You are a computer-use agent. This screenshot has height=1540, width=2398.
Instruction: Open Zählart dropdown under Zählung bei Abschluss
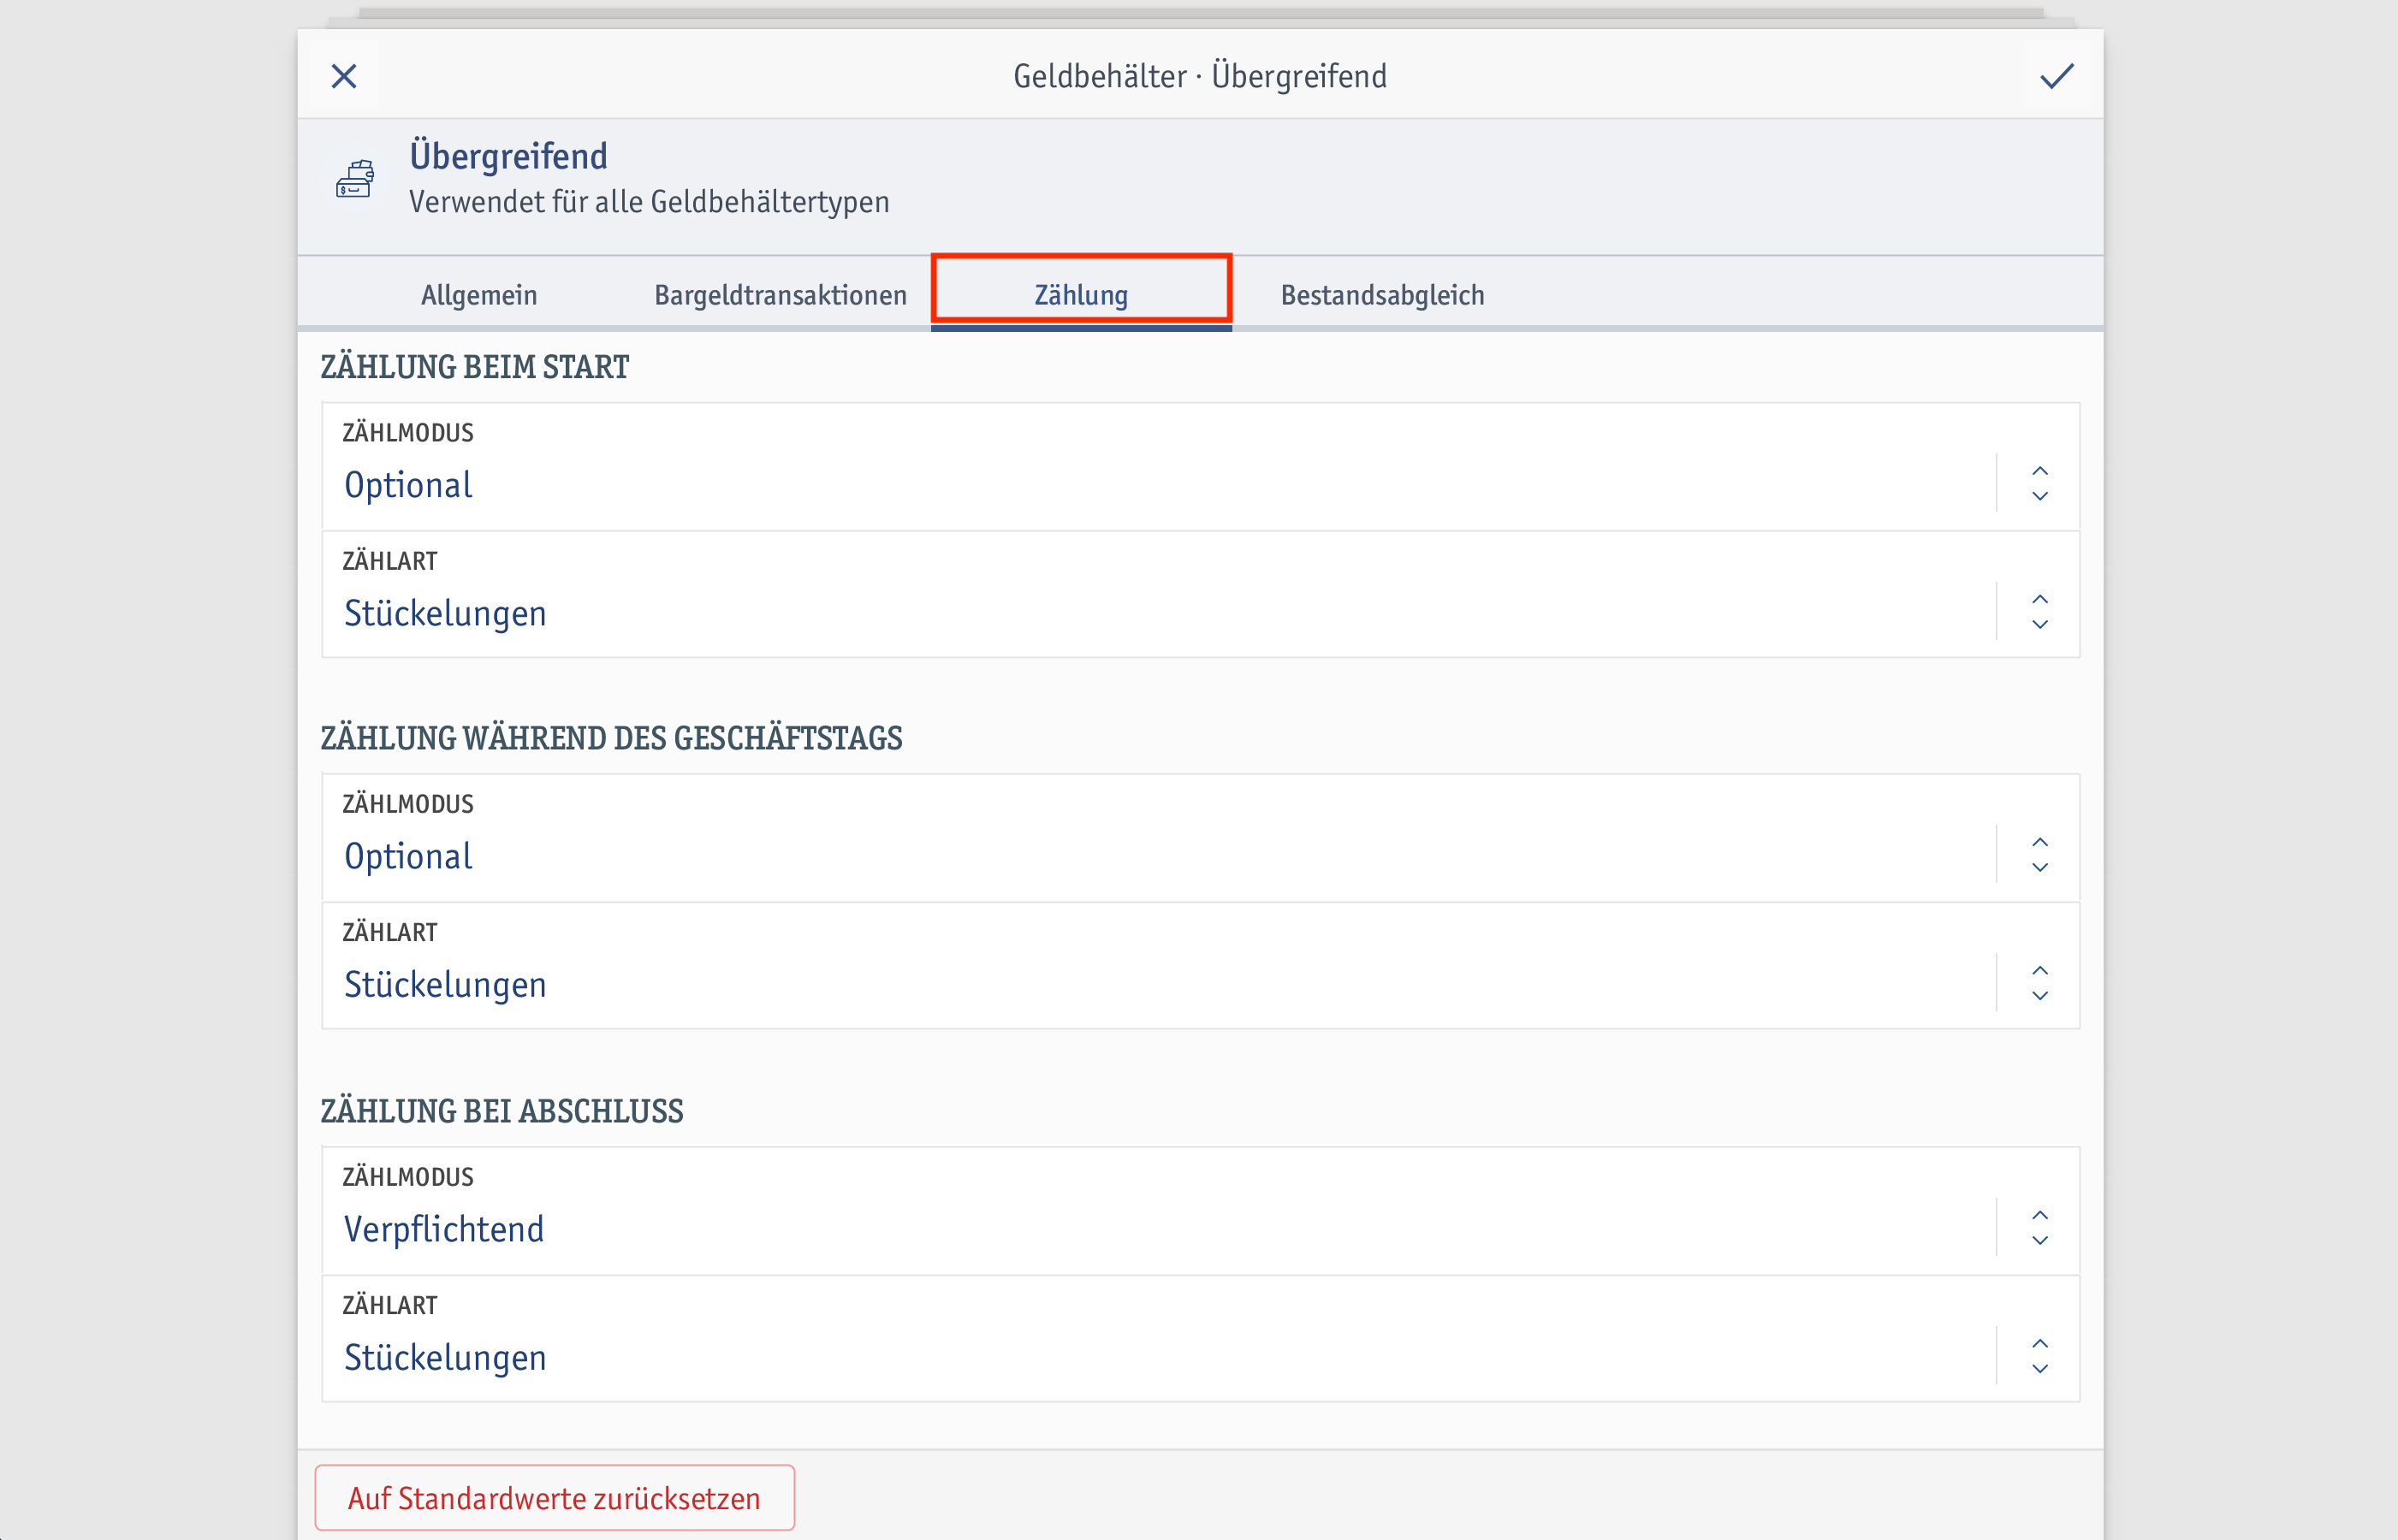1200,1339
